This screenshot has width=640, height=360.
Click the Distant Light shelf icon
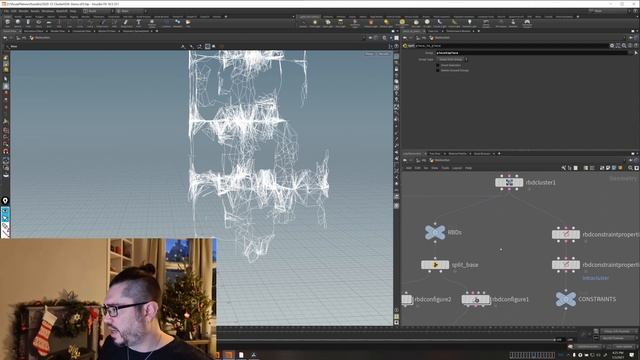386,24
